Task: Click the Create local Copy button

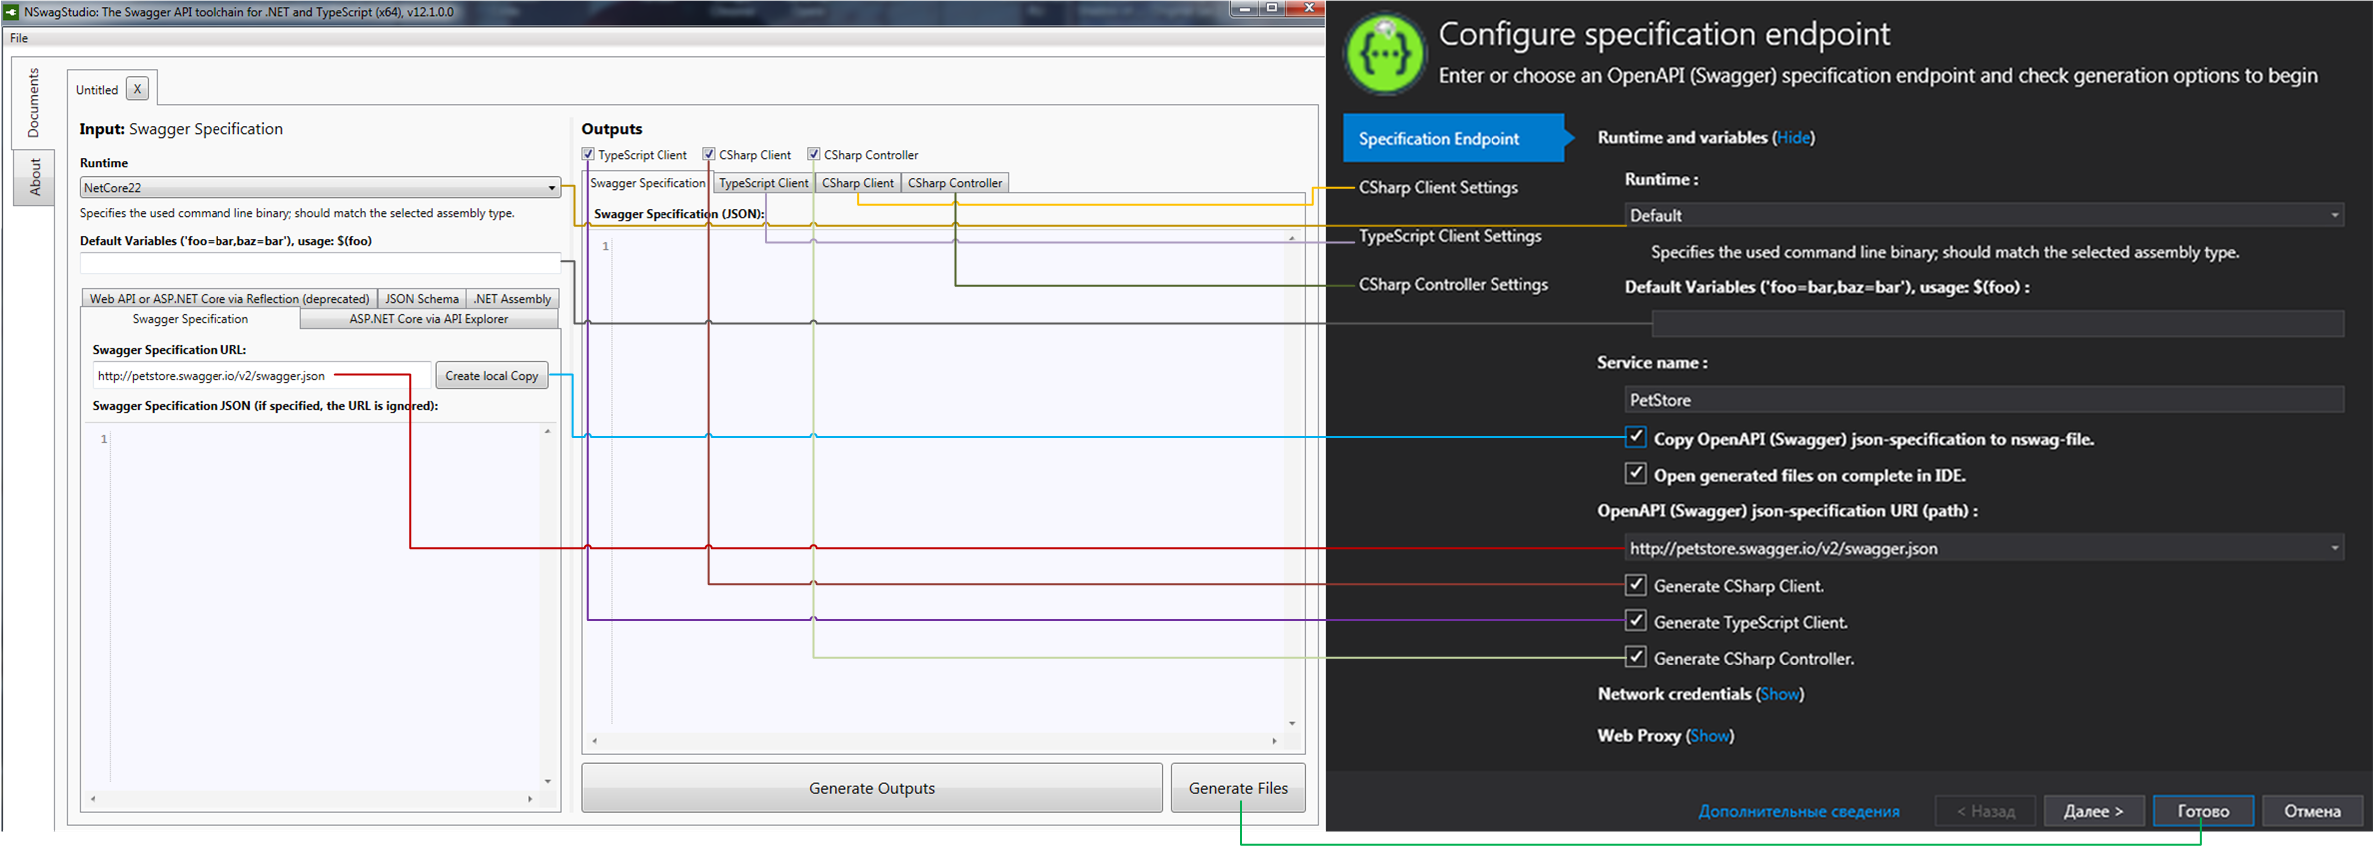Action: (x=492, y=376)
